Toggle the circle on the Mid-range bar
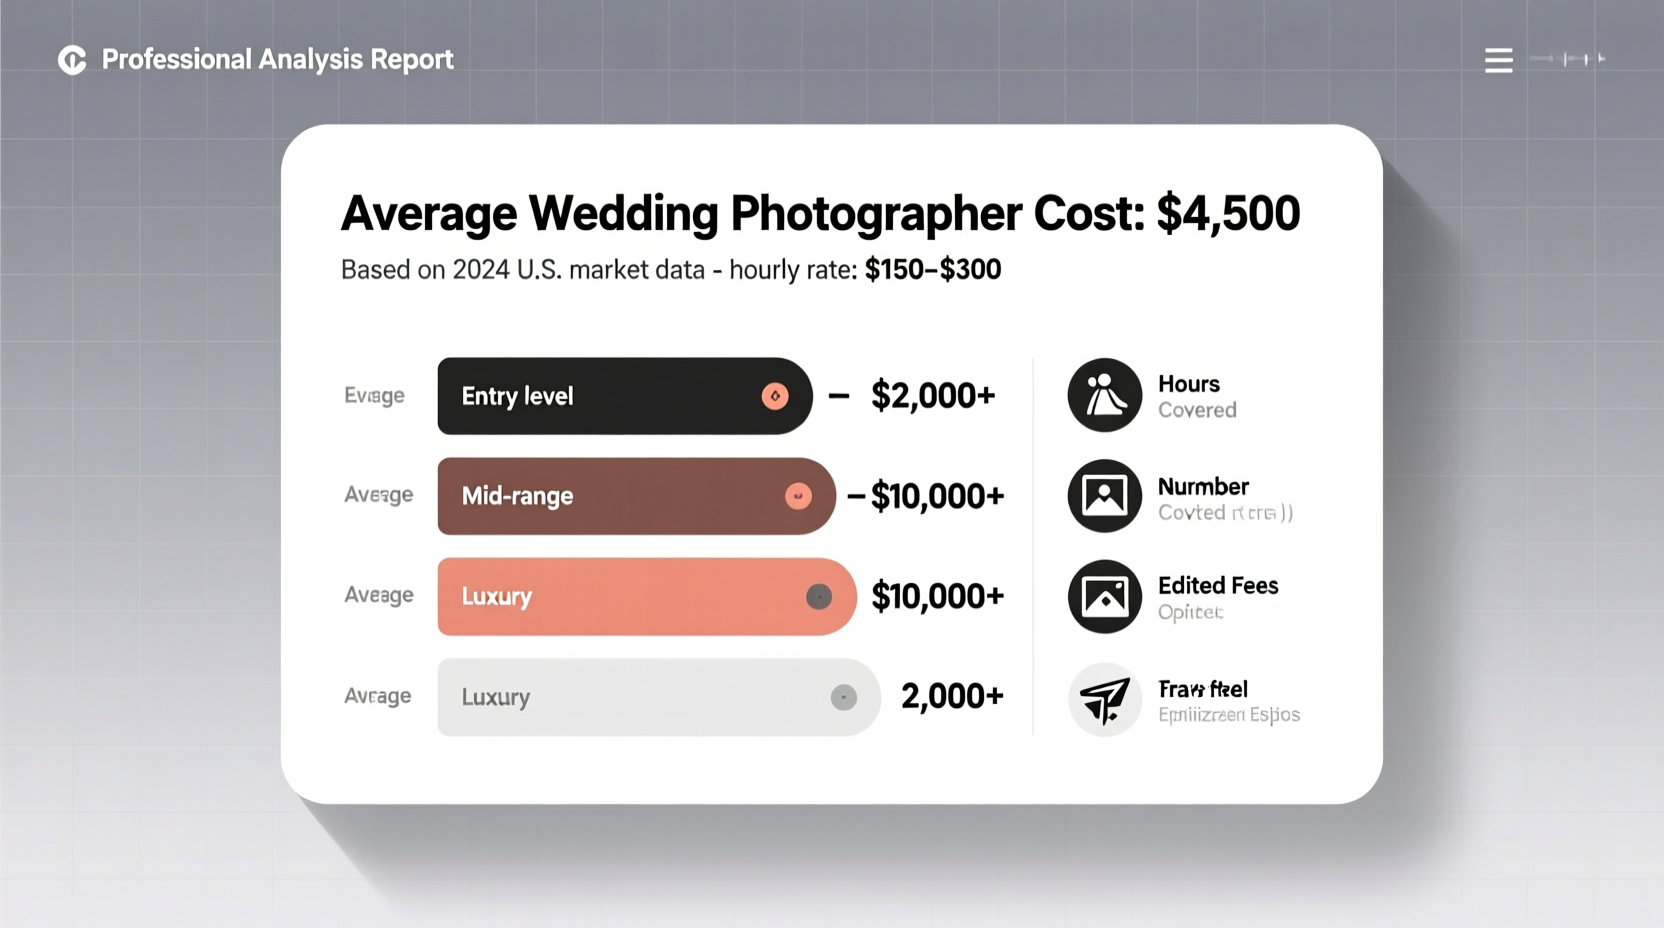Screen dimensions: 1664x928 [797, 495]
